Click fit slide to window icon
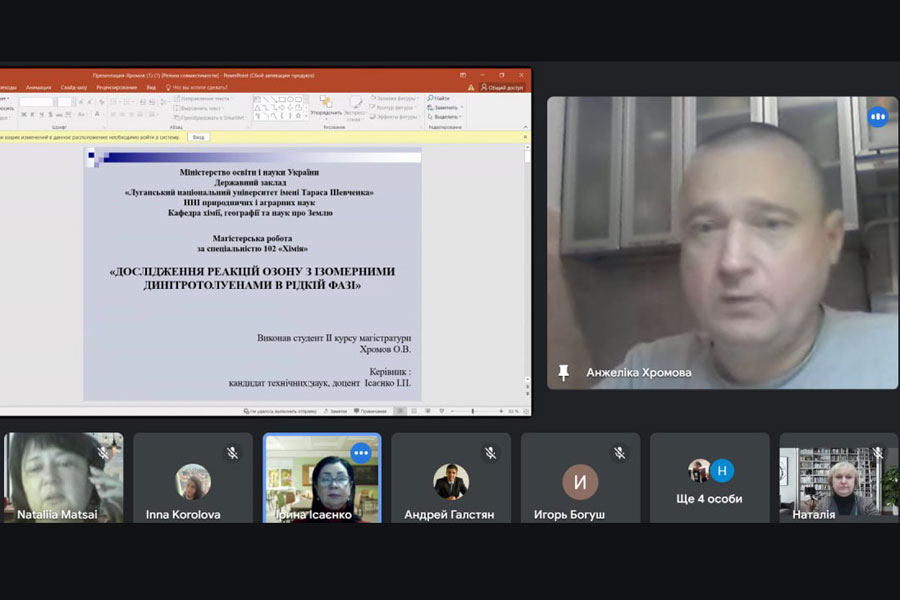 click(526, 411)
